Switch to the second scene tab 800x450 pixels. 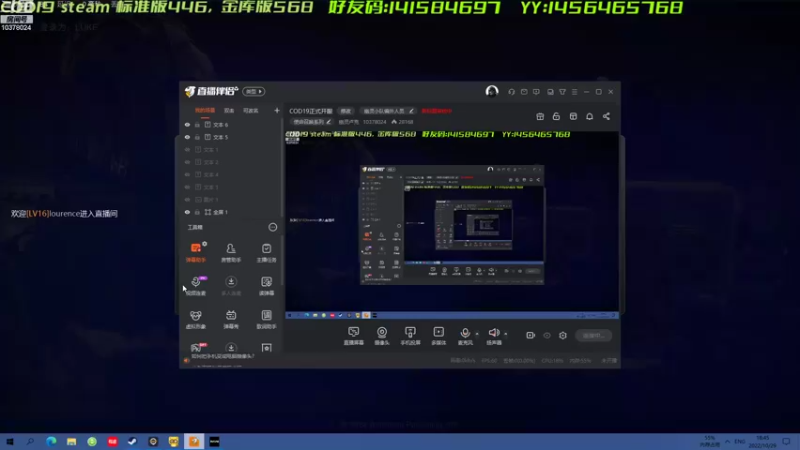click(x=229, y=111)
